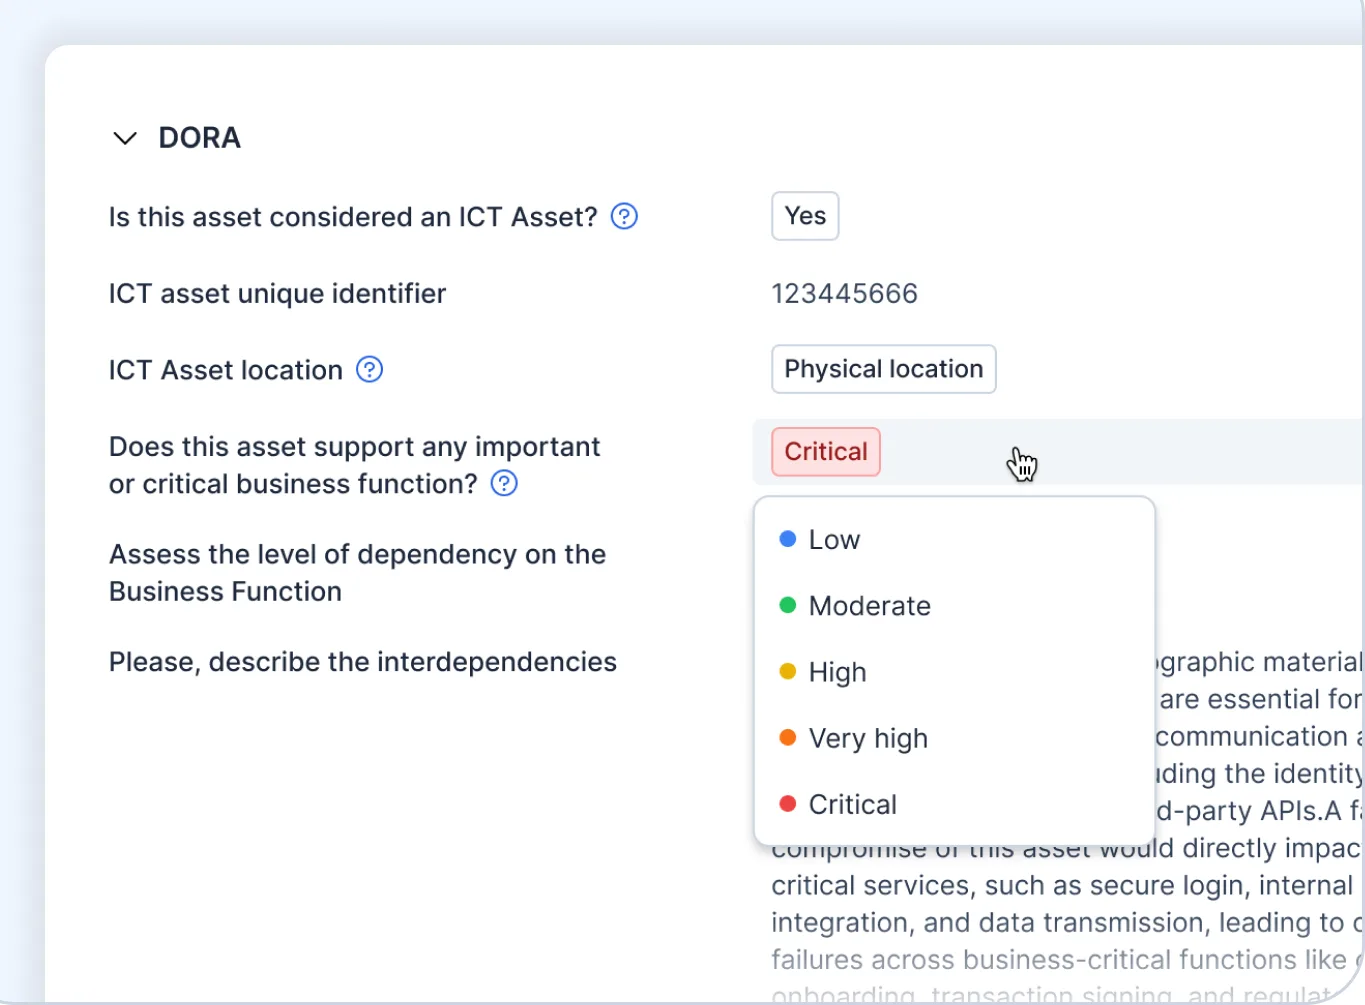Click the DORA section heading
This screenshot has width=1365, height=1005.
pyautogui.click(x=200, y=138)
